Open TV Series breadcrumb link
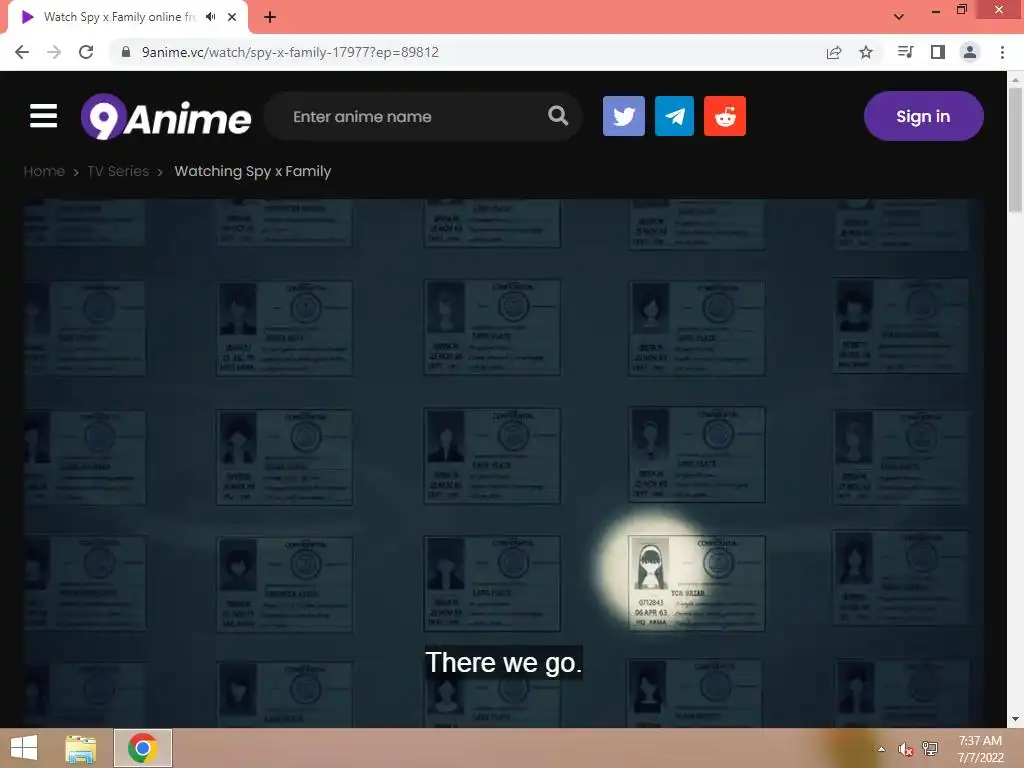 tap(118, 171)
